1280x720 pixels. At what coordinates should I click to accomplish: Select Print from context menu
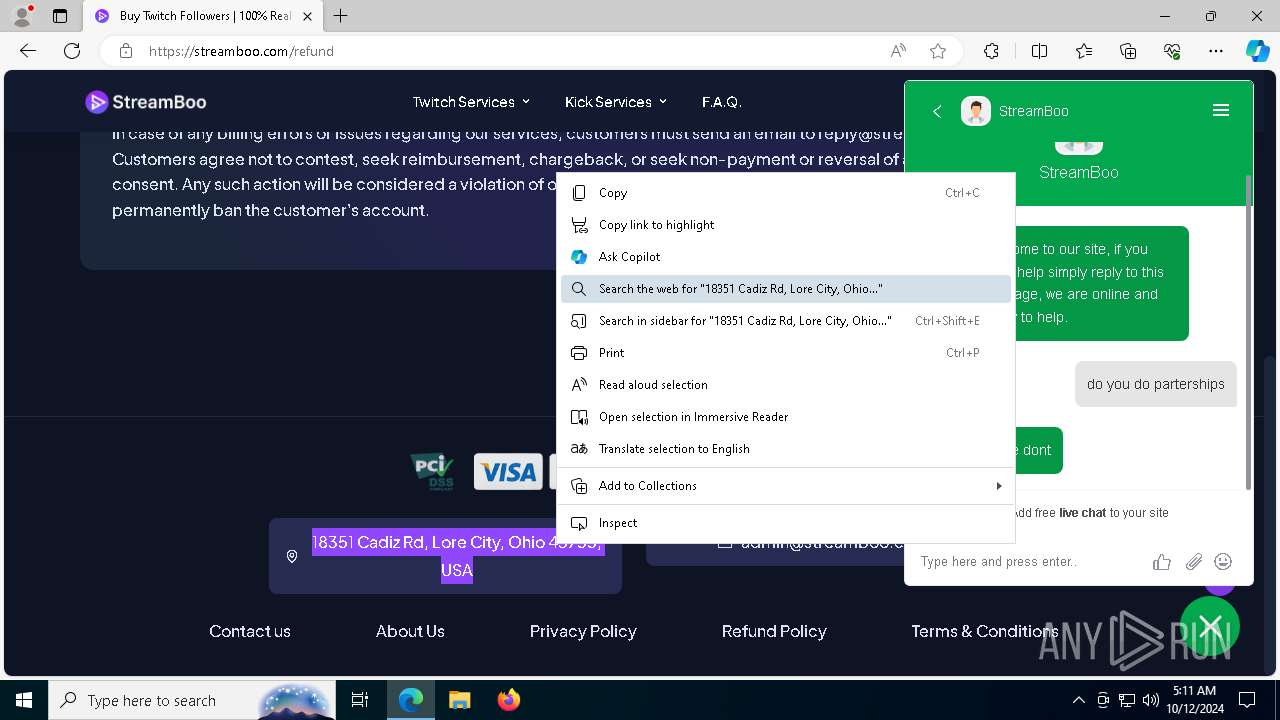[786, 353]
